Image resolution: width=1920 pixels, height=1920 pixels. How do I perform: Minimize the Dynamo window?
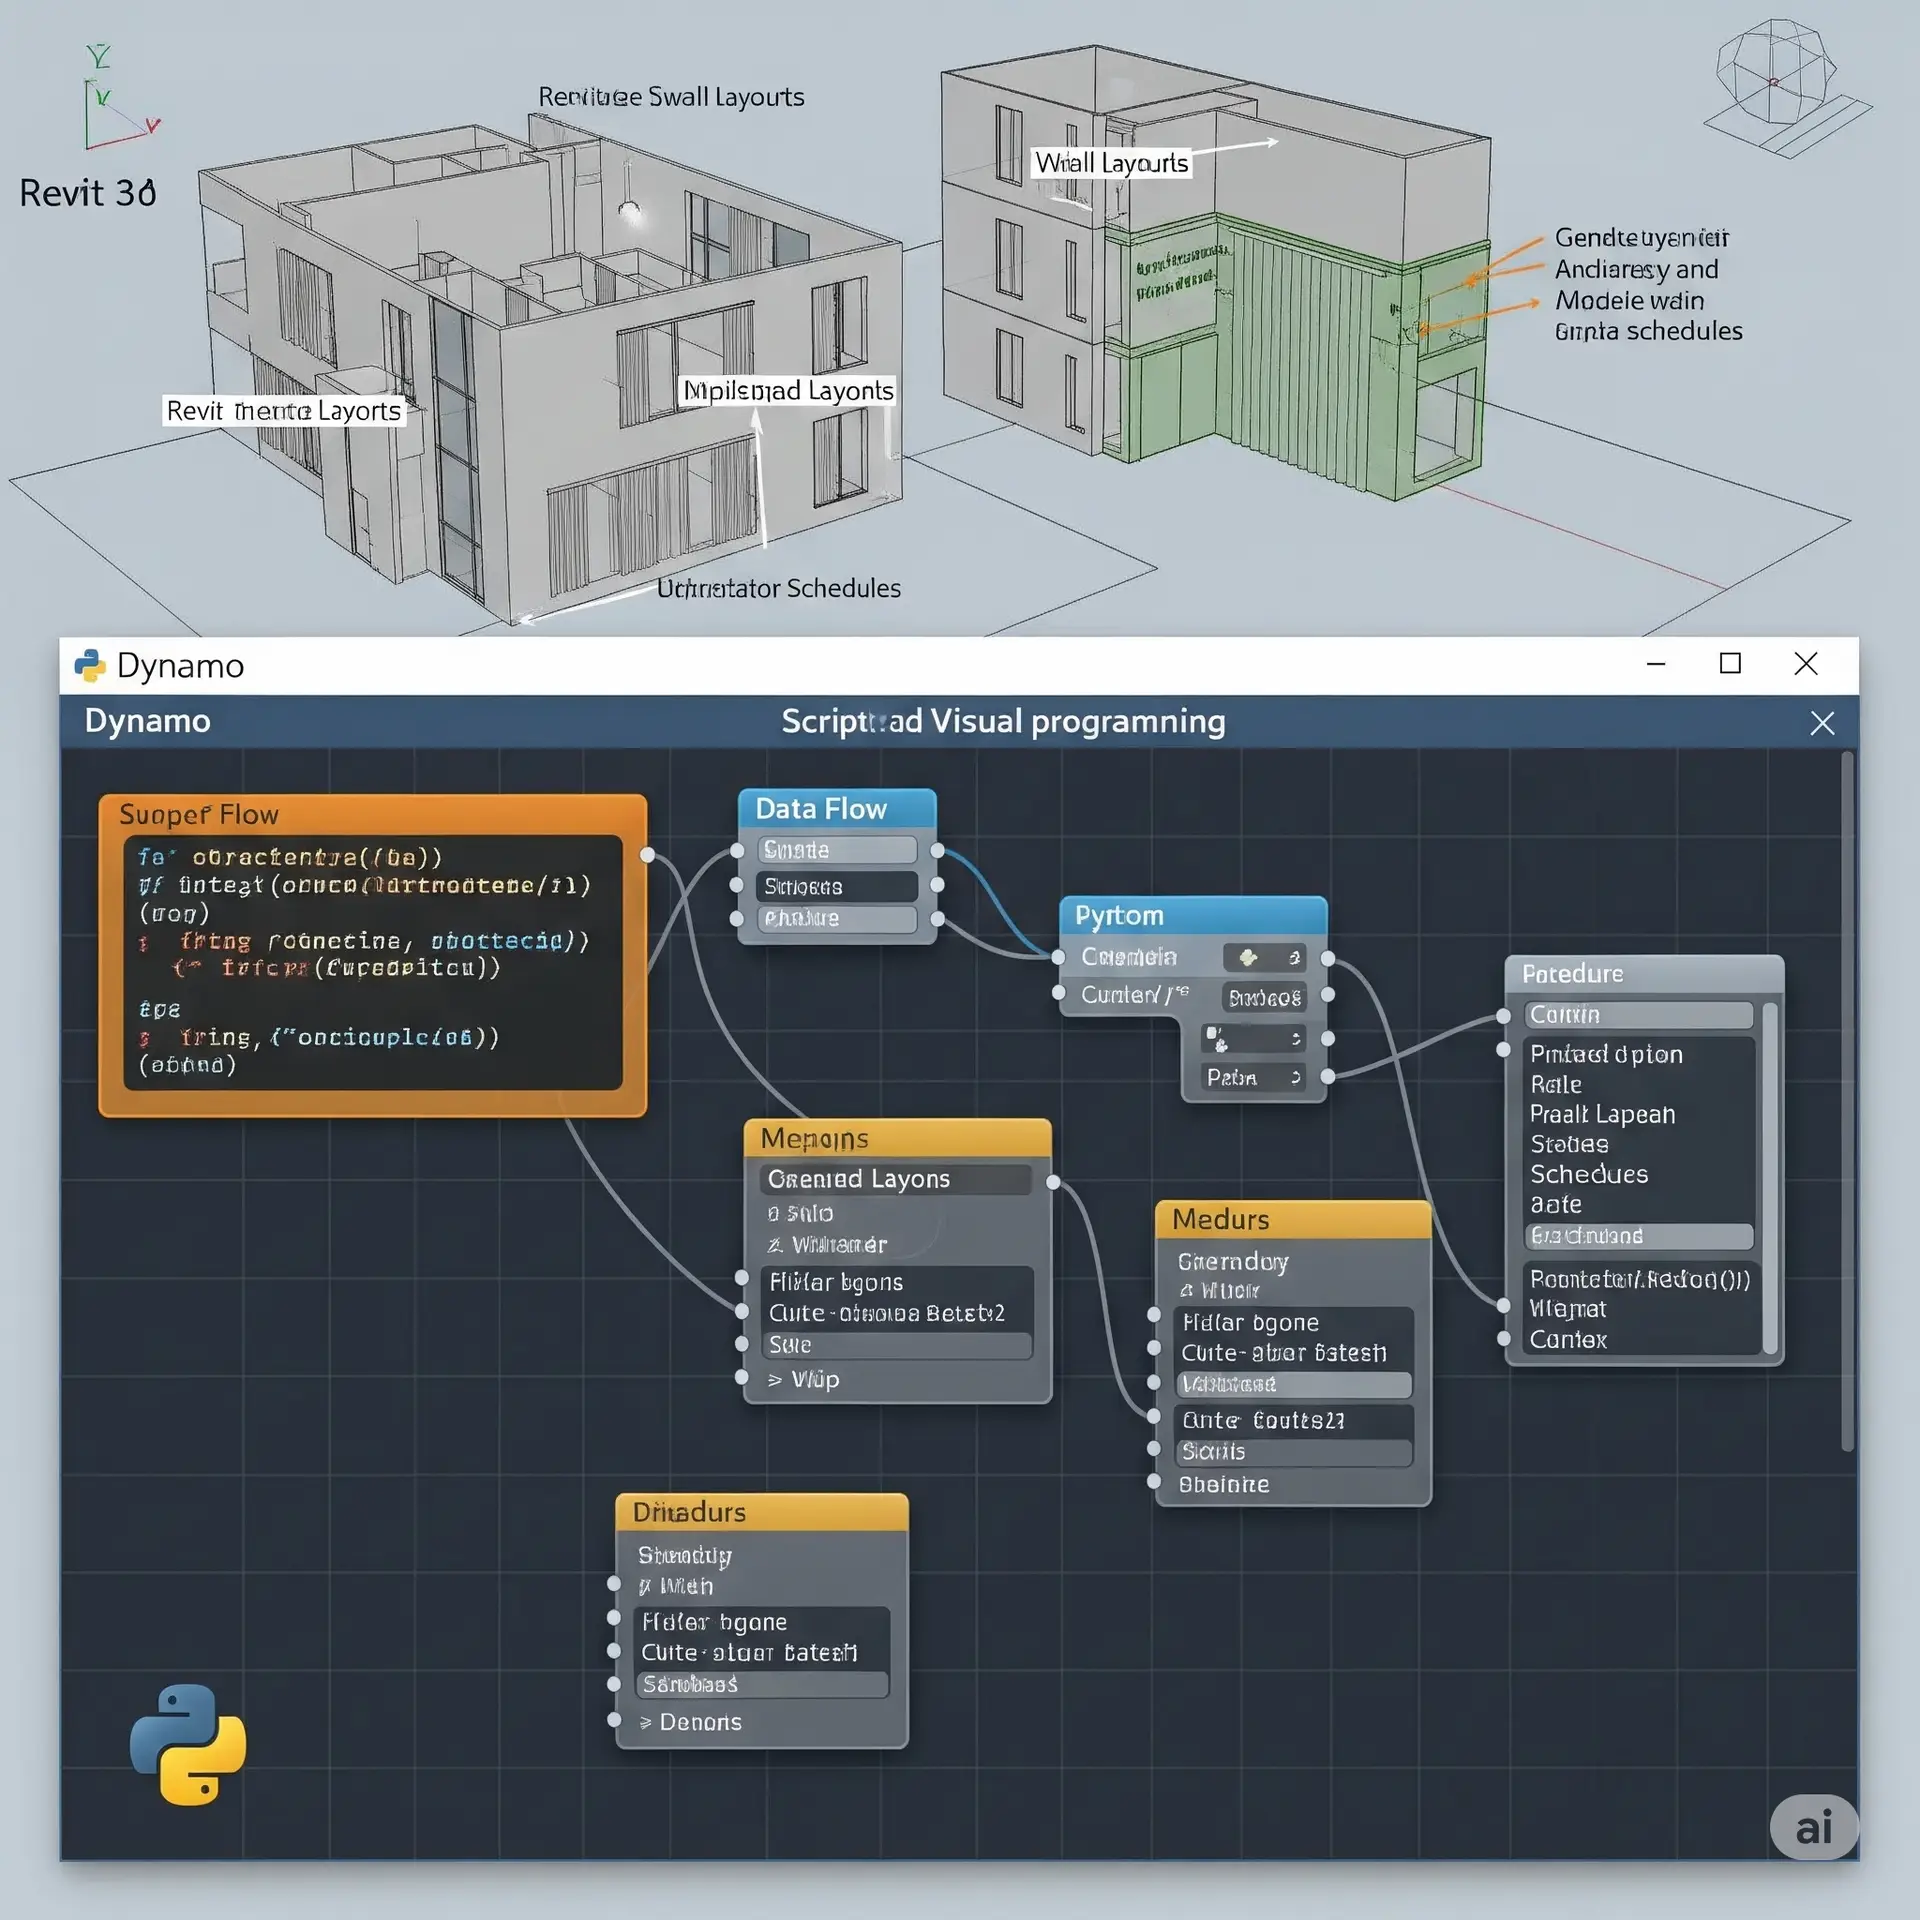[1656, 664]
